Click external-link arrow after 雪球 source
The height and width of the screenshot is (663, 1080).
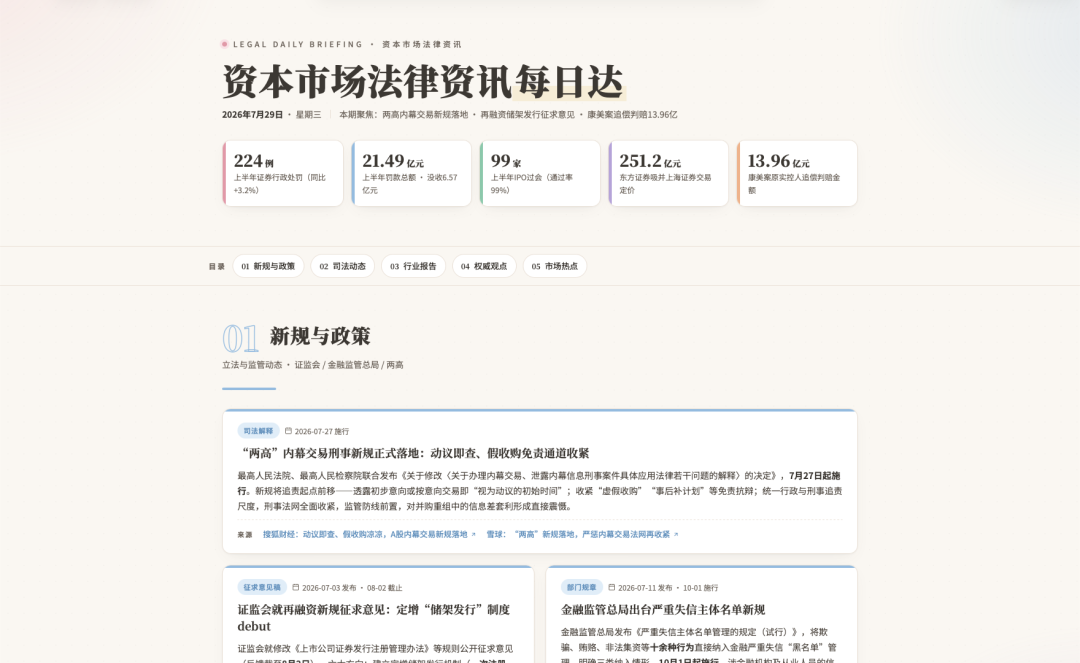pyautogui.click(x=676, y=534)
